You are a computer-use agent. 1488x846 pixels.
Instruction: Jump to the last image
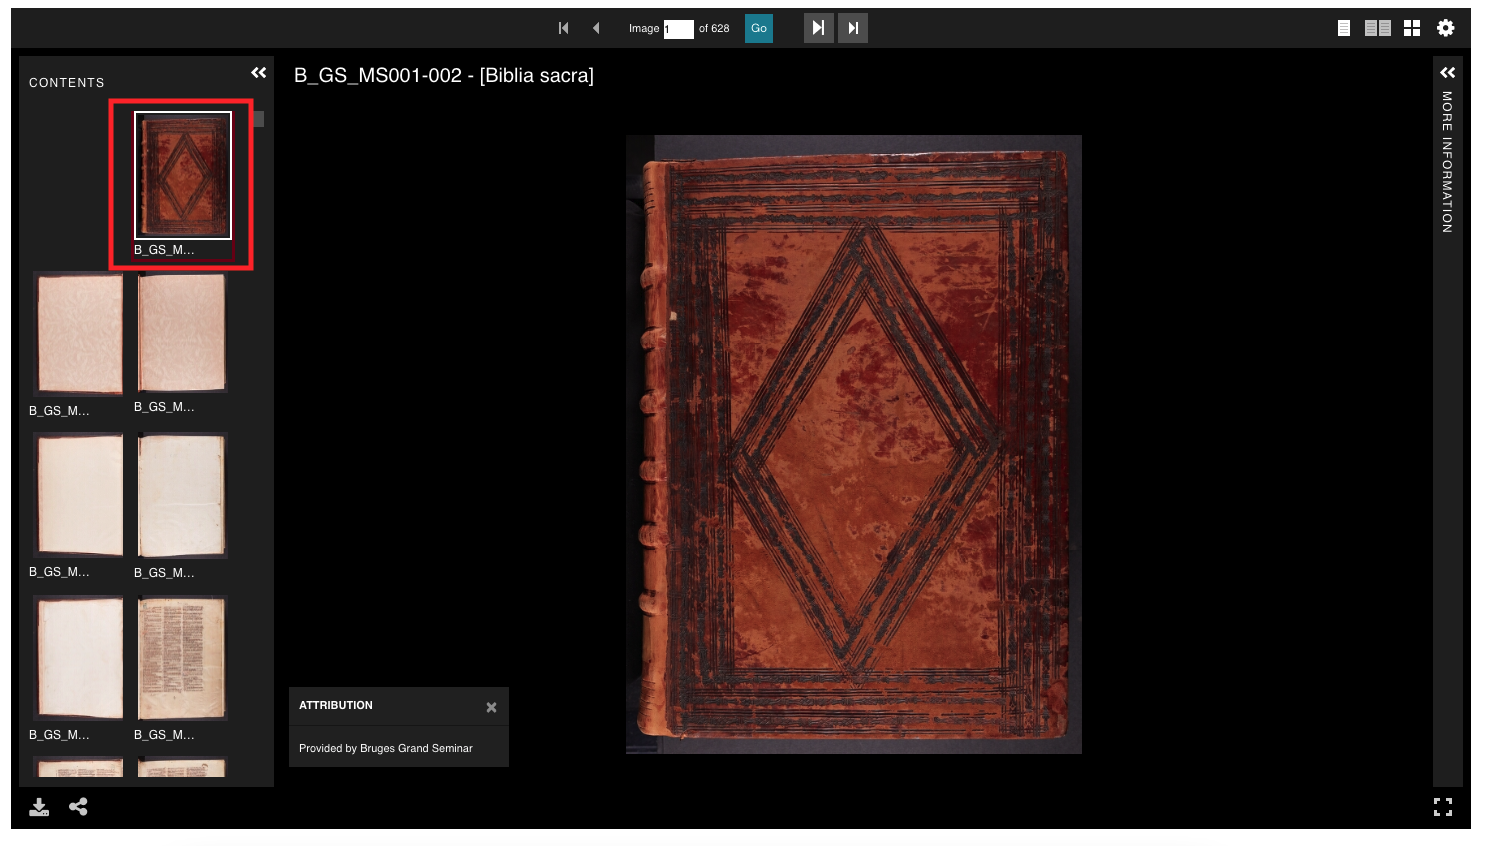[853, 27]
